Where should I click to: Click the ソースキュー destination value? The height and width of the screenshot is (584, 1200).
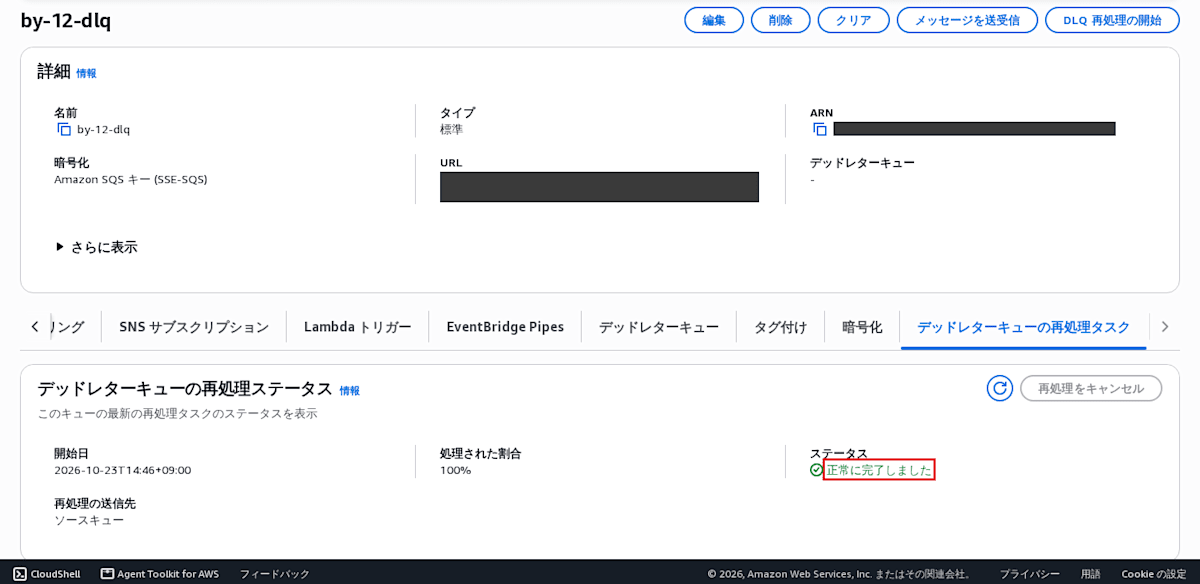(89, 520)
